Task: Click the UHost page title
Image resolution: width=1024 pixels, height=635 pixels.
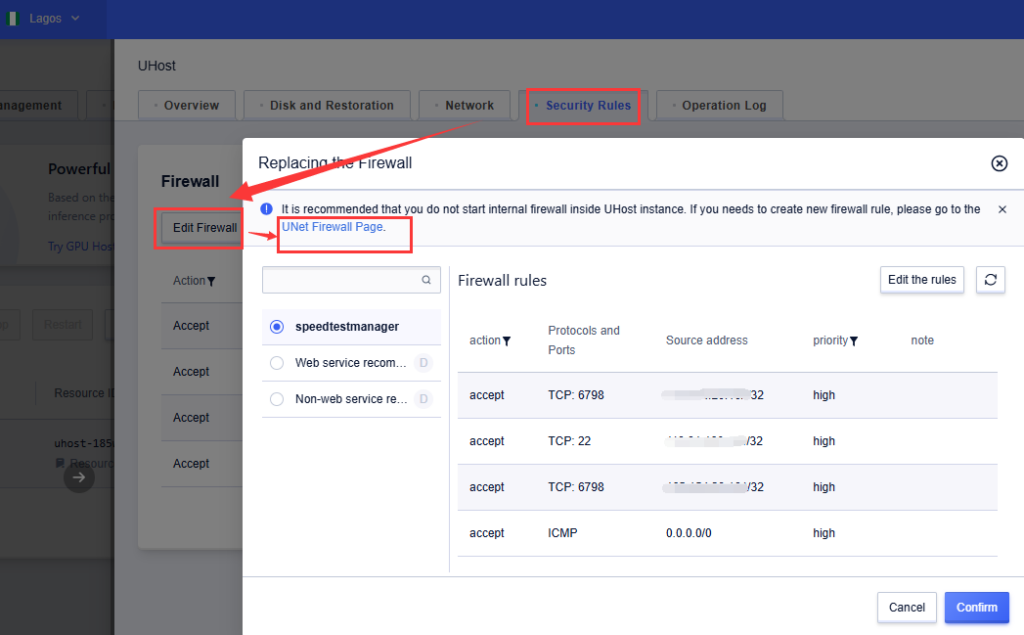Action: tap(157, 65)
